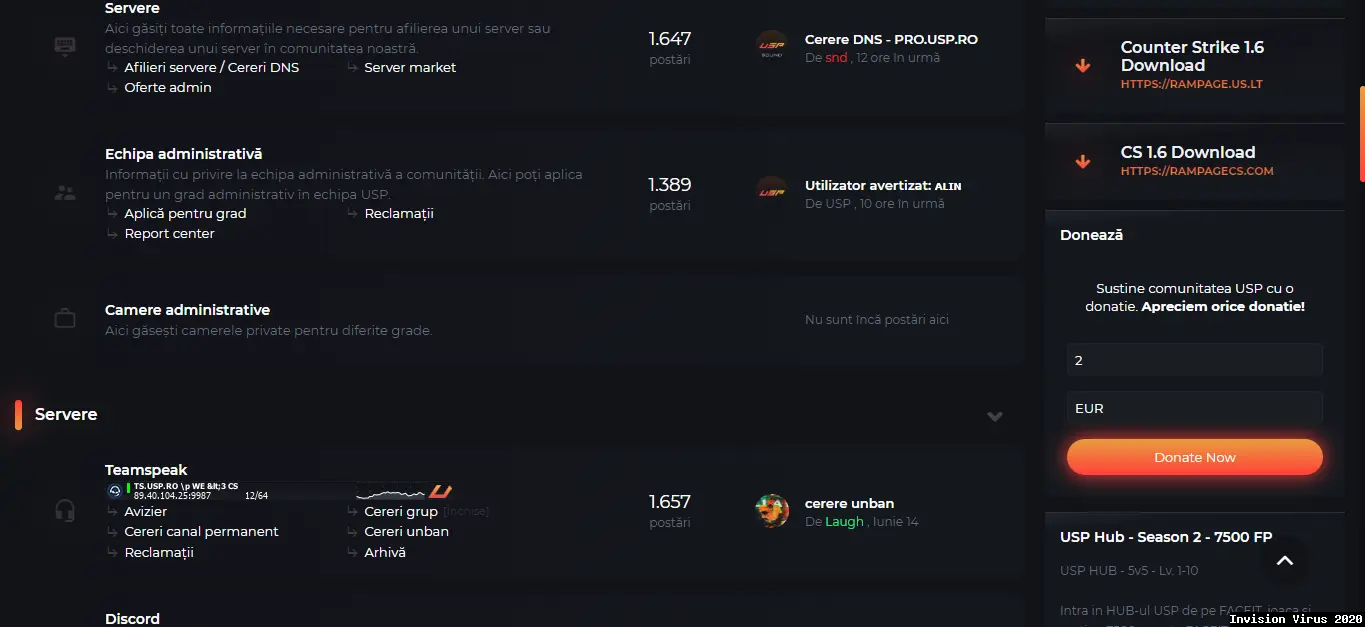
Task: Click the Teamspeak headphones icon
Action: [x=65, y=511]
